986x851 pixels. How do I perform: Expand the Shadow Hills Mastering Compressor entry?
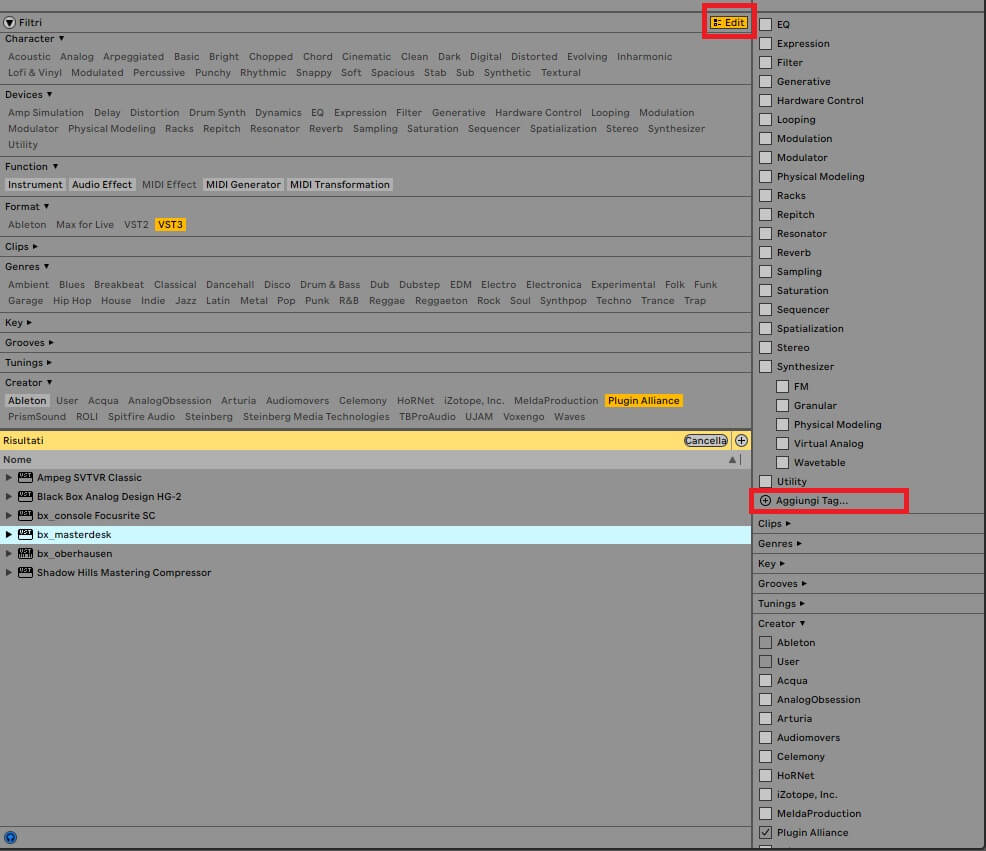click(9, 573)
